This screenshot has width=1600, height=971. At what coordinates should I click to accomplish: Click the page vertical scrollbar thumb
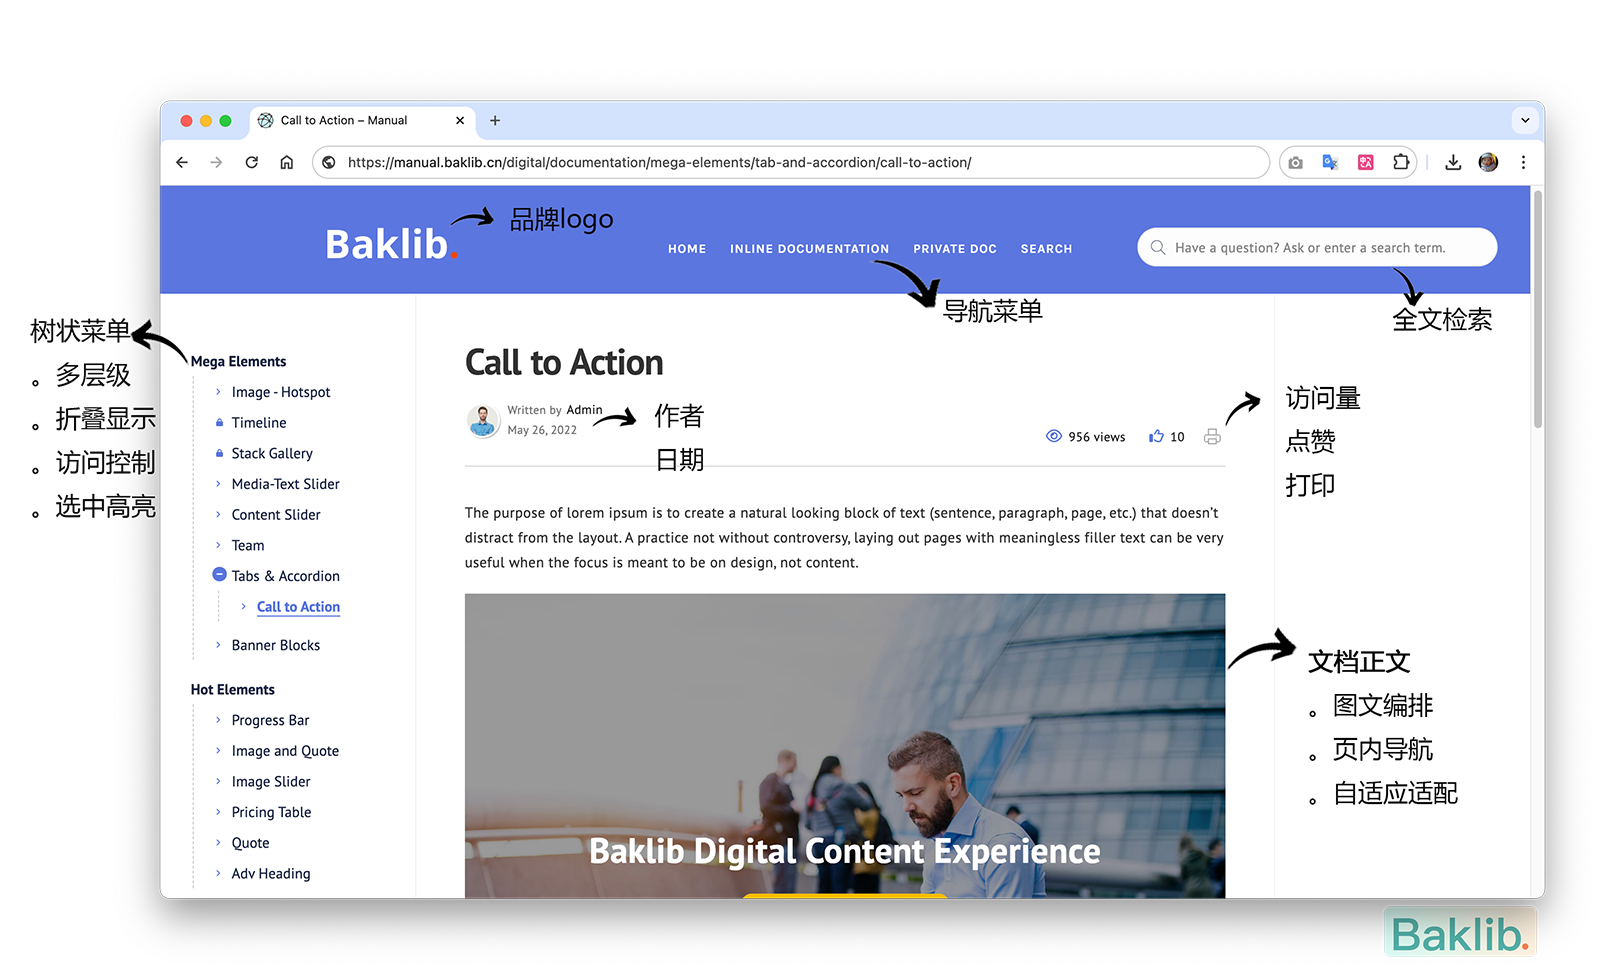click(x=1538, y=310)
